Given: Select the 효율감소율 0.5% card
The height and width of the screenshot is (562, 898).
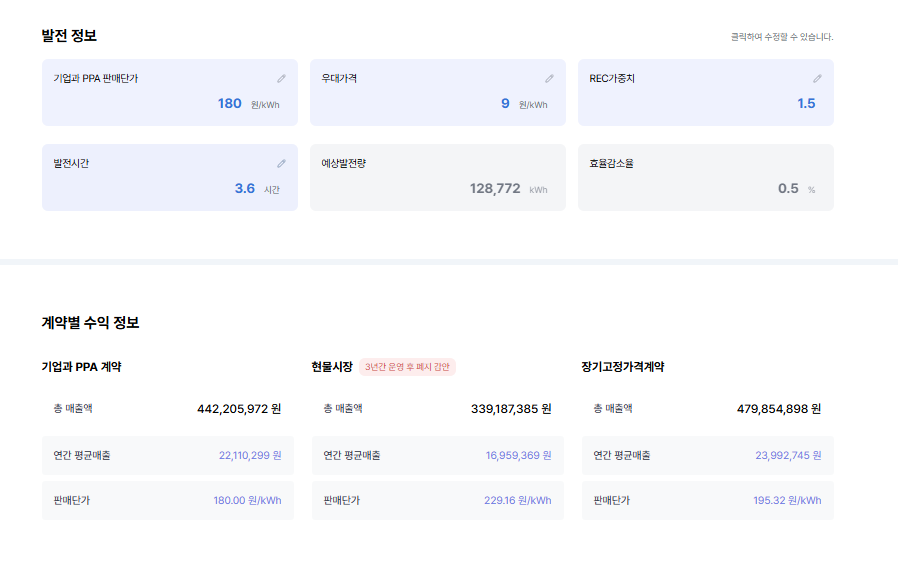Looking at the screenshot, I should (x=706, y=178).
